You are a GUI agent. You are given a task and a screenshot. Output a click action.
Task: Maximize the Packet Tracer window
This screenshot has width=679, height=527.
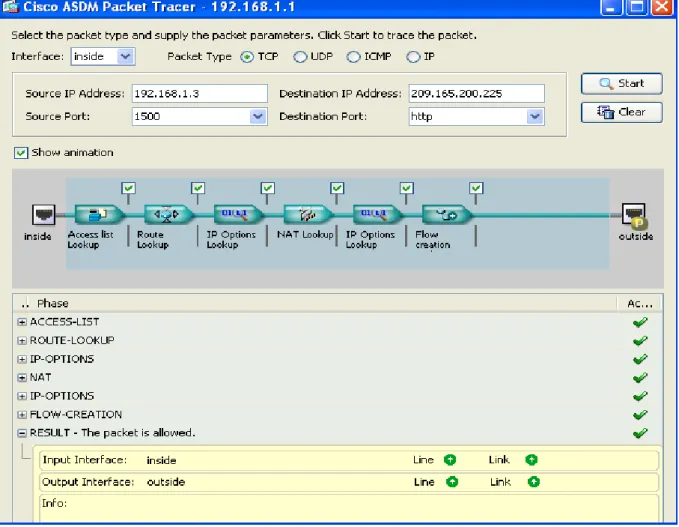[637, 6]
